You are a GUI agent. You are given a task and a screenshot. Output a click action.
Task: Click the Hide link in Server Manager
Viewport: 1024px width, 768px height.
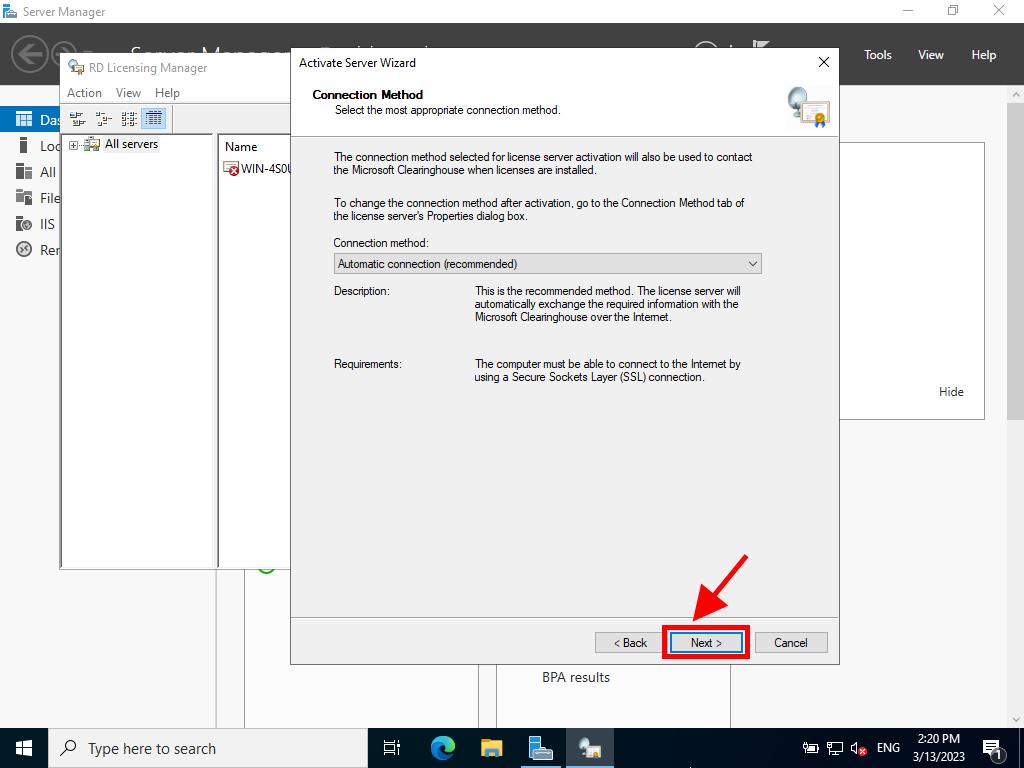point(950,392)
